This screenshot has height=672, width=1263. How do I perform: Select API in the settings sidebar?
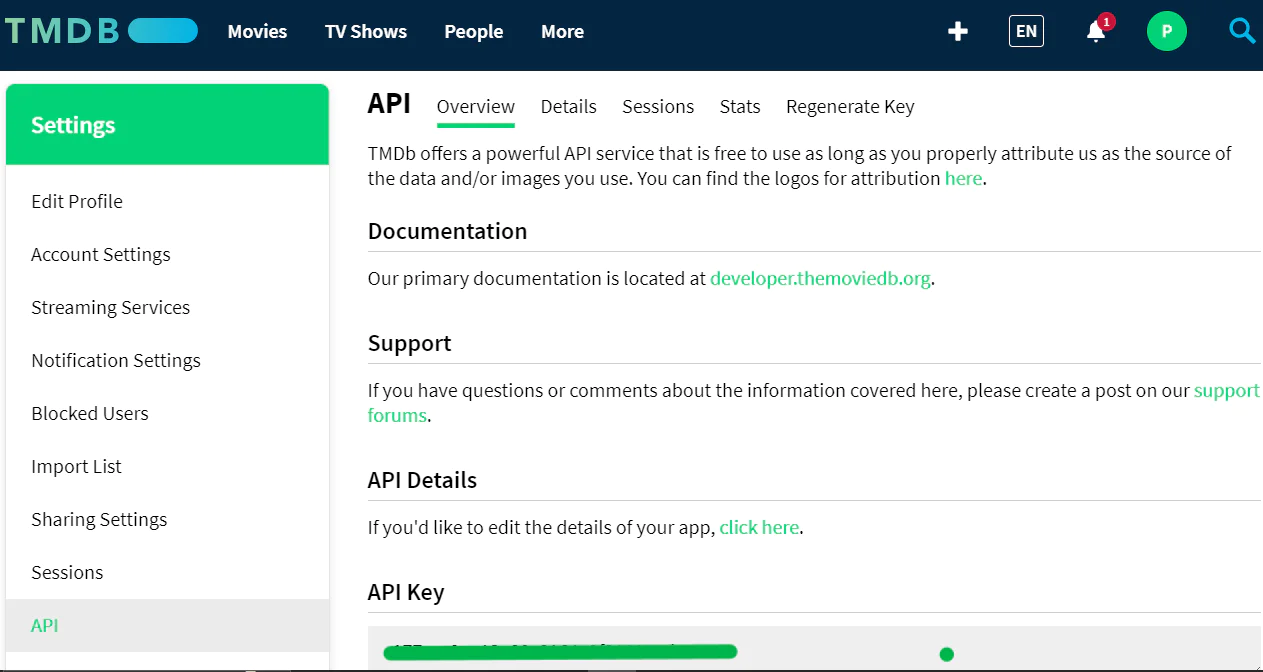point(167,625)
